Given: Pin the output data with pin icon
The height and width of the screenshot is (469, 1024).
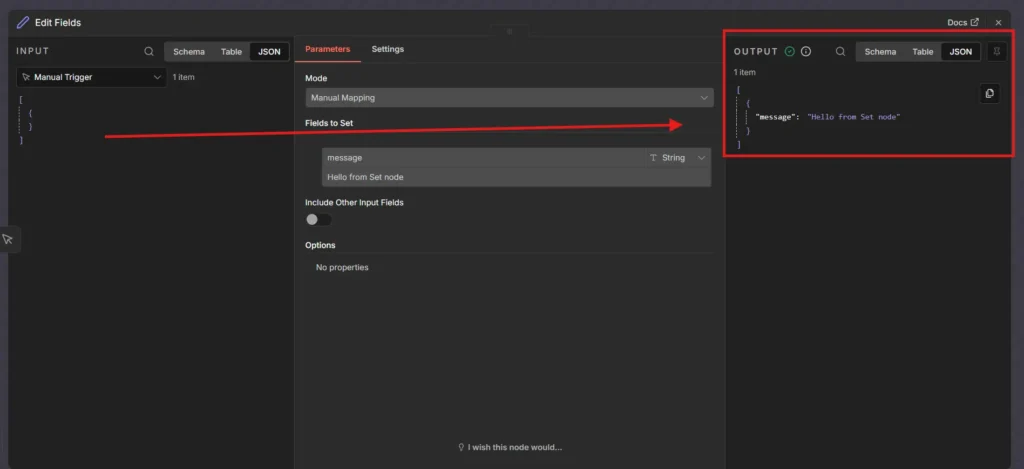Looking at the screenshot, I should (x=997, y=52).
